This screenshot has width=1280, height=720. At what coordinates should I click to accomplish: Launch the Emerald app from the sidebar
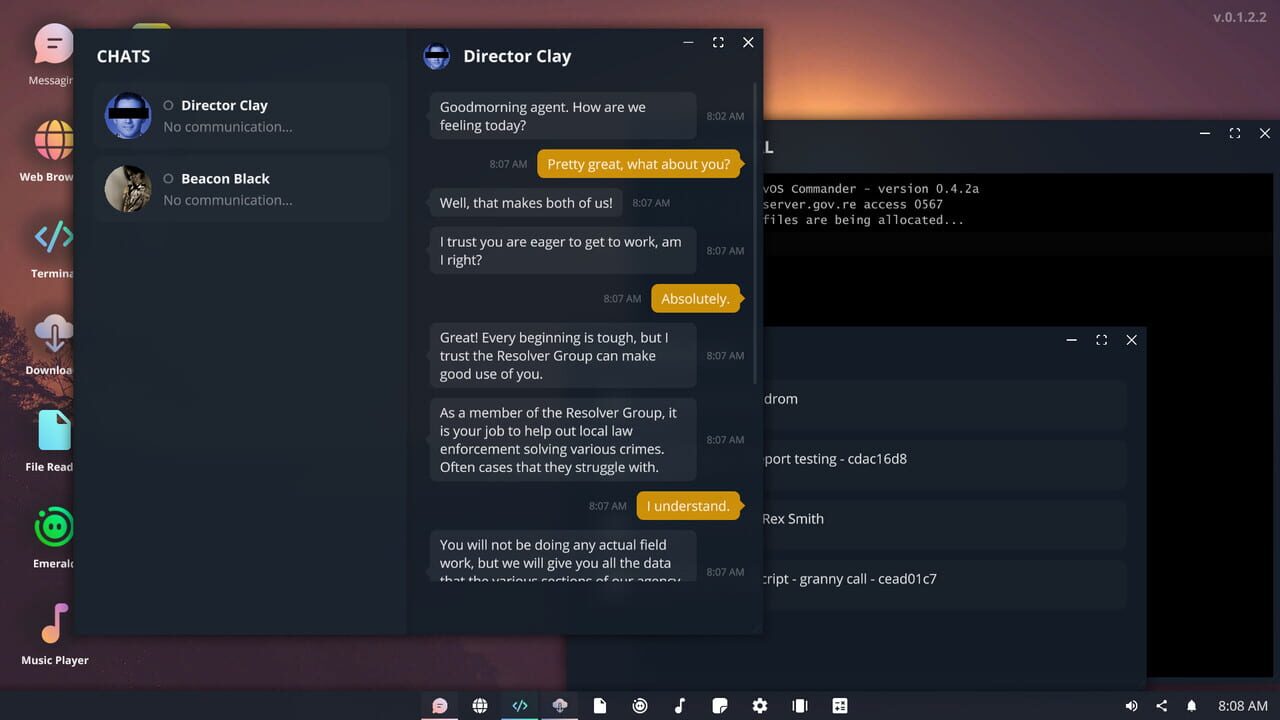(52, 527)
